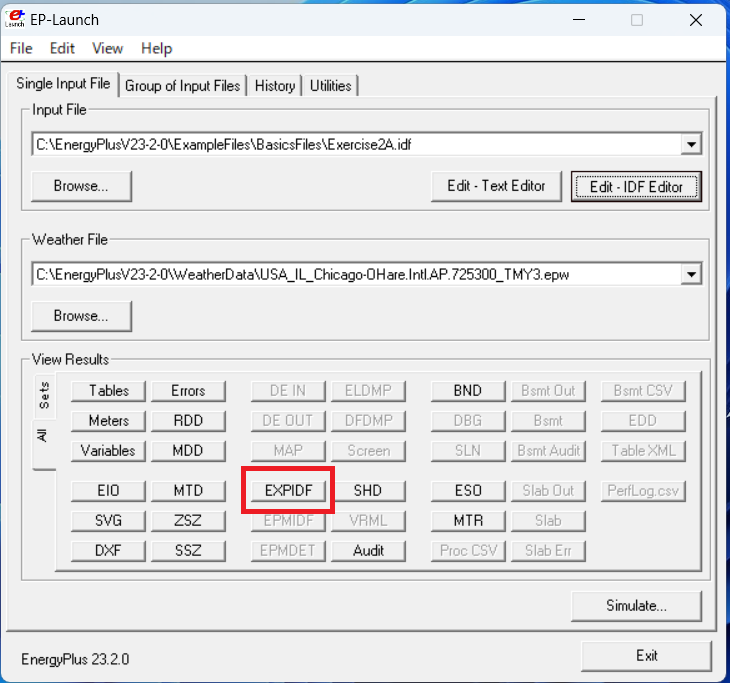Screen dimensions: 730x683
Task: Click the disabled Bsmt Audit button
Action: (548, 451)
